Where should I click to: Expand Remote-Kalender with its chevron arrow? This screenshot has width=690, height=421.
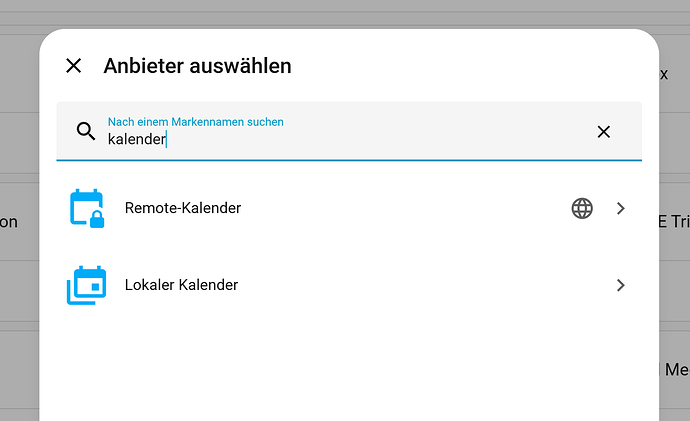click(x=620, y=208)
